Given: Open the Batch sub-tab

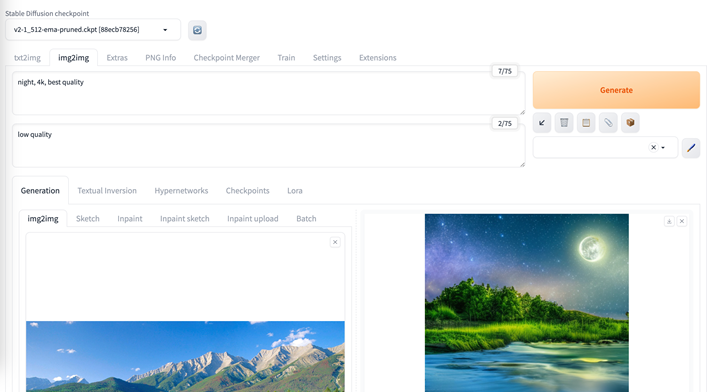Looking at the screenshot, I should click(306, 218).
